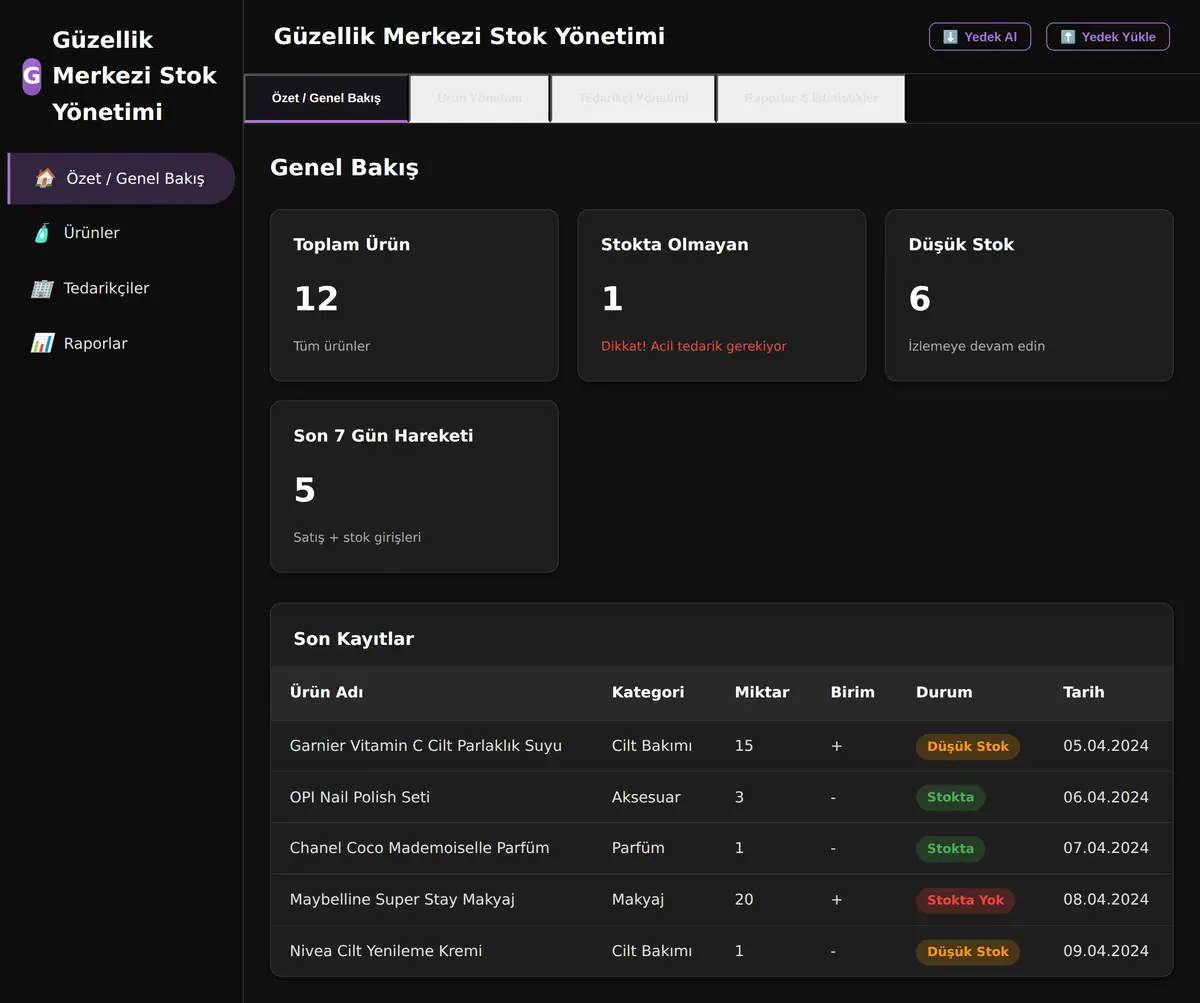Click the Stokta Yok badge for Maybelline
The image size is (1200, 1003).
[x=966, y=900]
